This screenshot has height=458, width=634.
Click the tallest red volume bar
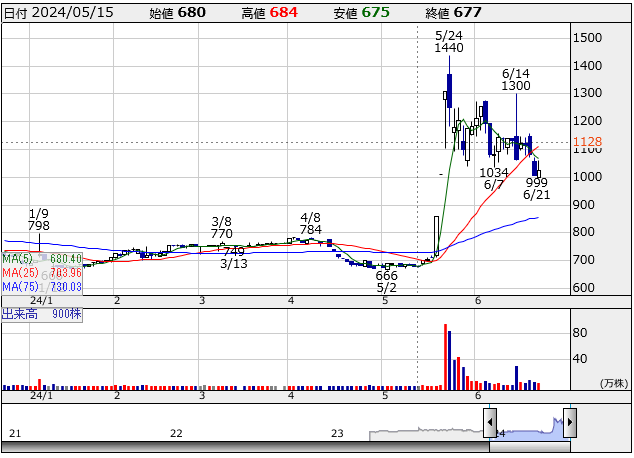444,356
